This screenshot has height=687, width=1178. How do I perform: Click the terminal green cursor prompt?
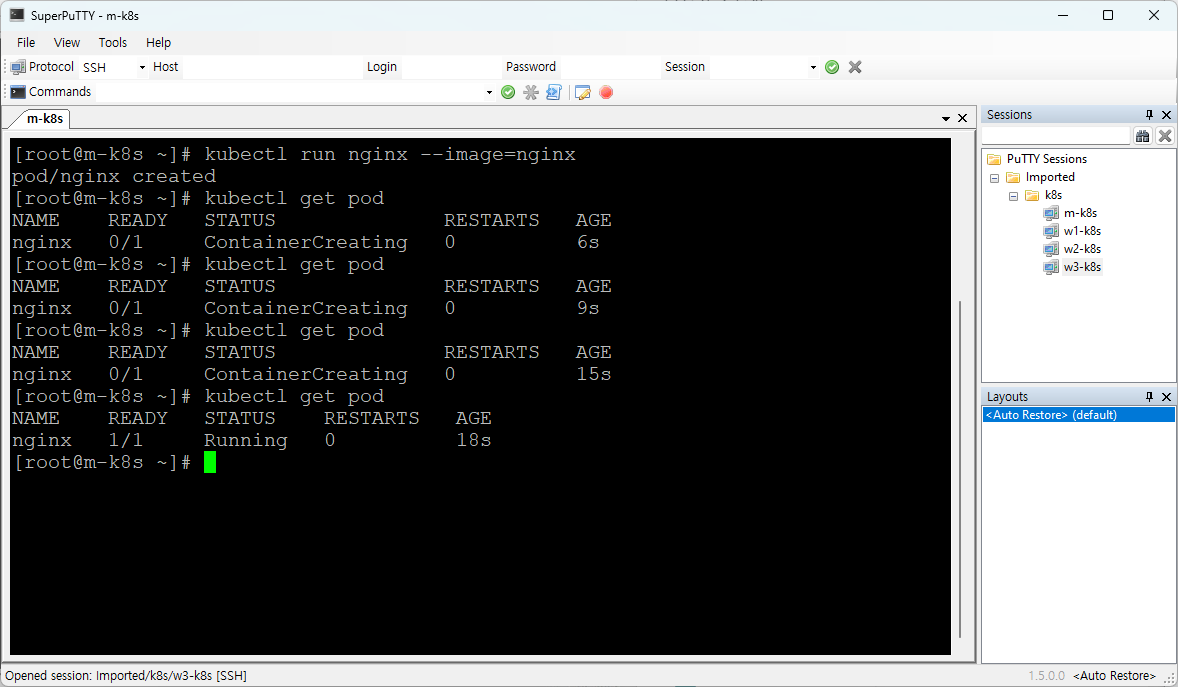point(210,462)
